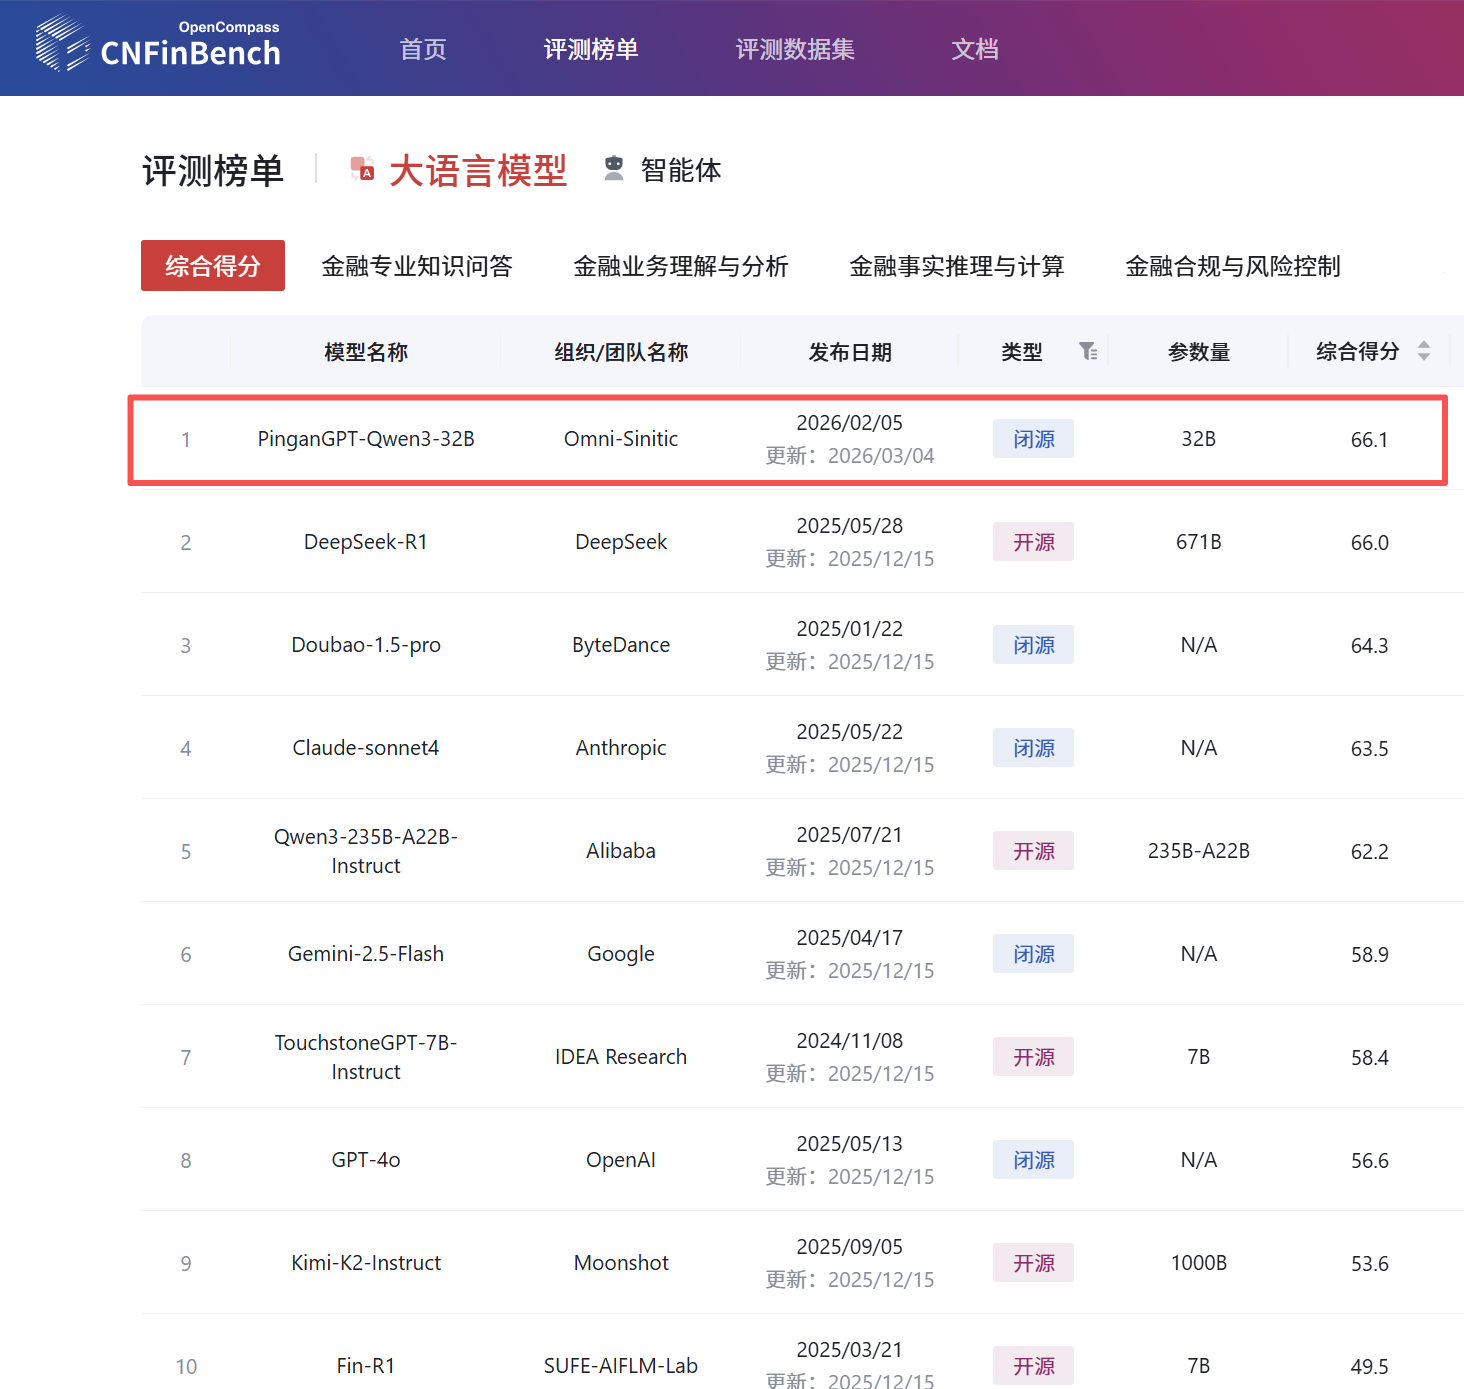Toggle the 开源 badge on DeepSeek-R1 row
This screenshot has width=1464, height=1389.
(x=1032, y=541)
